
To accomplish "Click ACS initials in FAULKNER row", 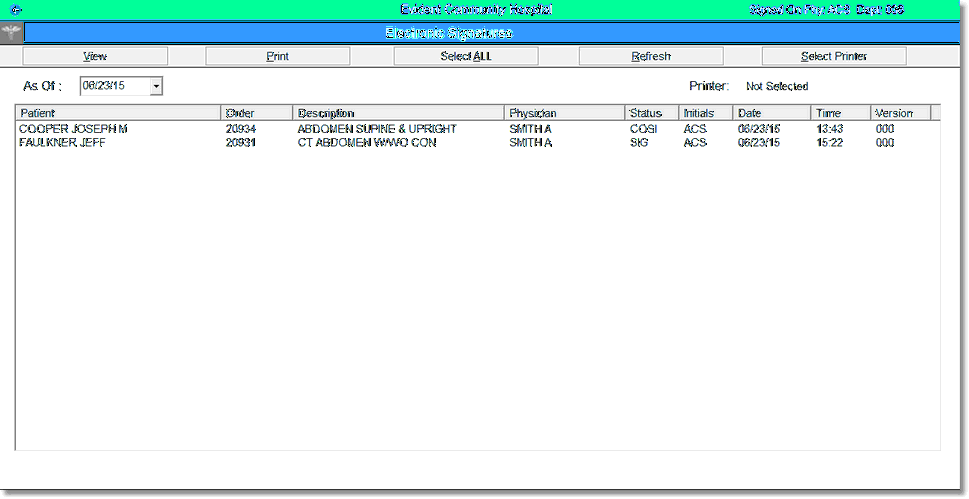I will (x=695, y=143).
